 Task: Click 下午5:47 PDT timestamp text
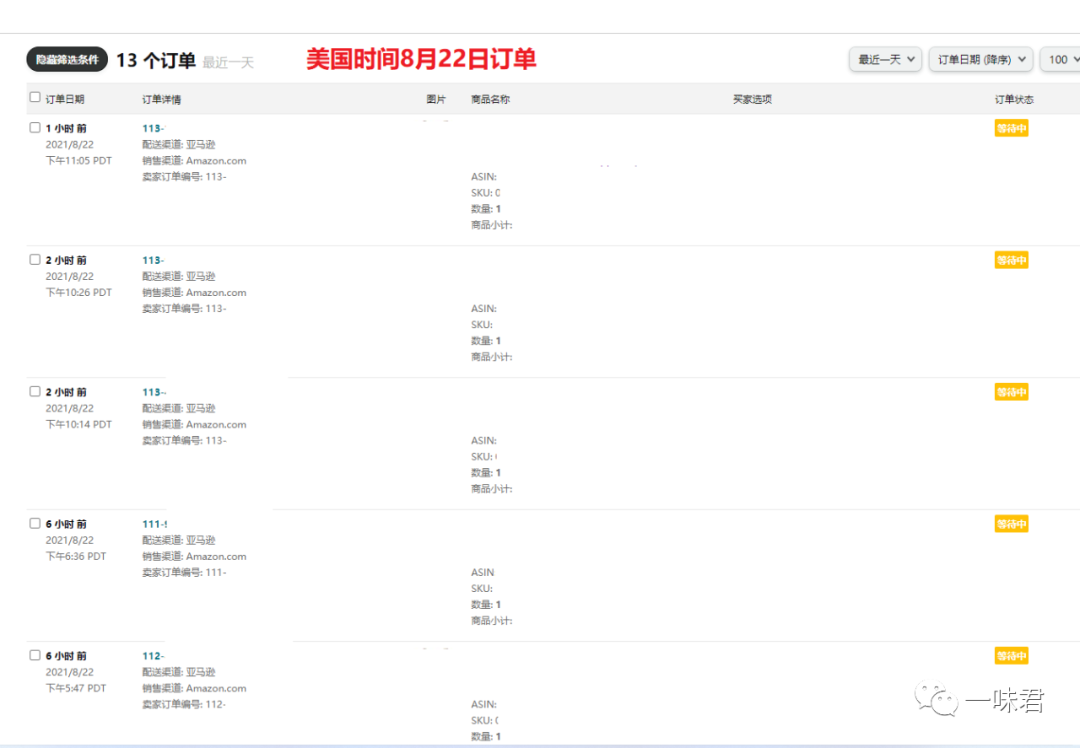pos(76,688)
